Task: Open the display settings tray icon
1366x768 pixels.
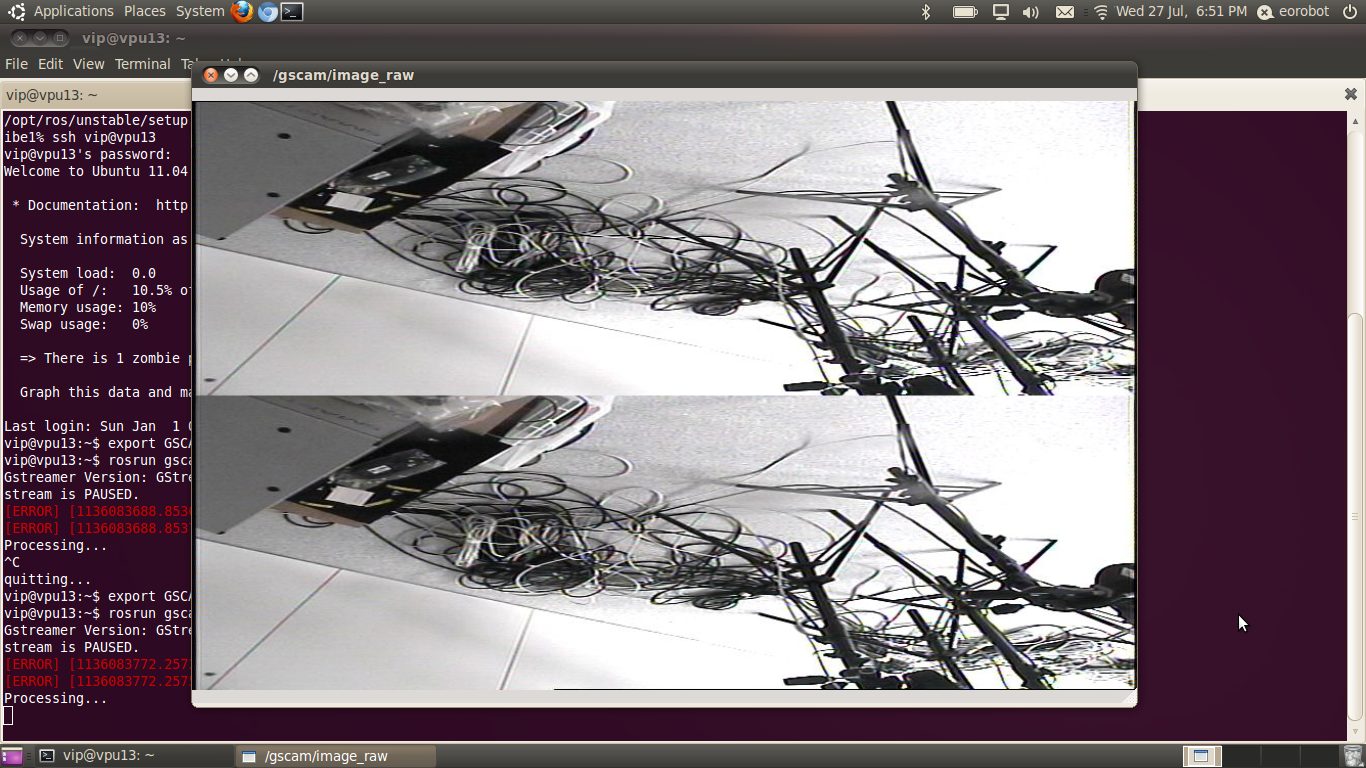Action: [1000, 11]
